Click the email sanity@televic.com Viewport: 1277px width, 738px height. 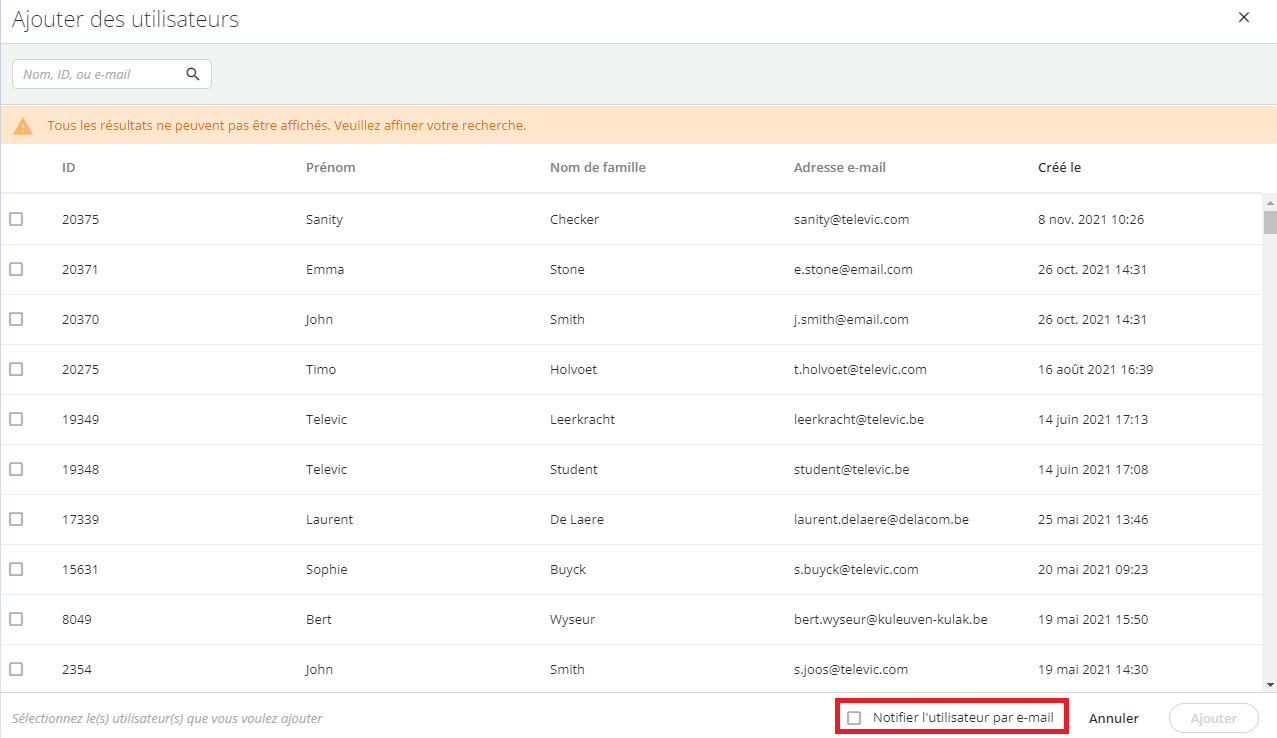(x=851, y=219)
